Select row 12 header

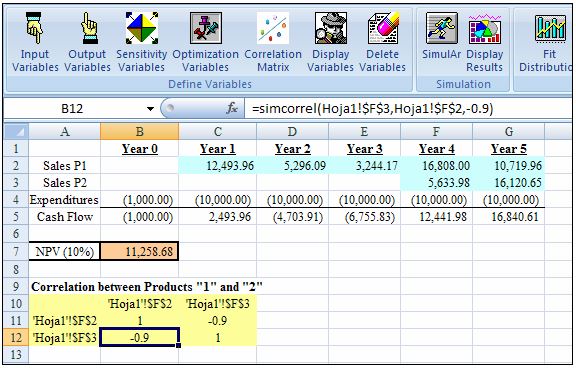click(16, 337)
